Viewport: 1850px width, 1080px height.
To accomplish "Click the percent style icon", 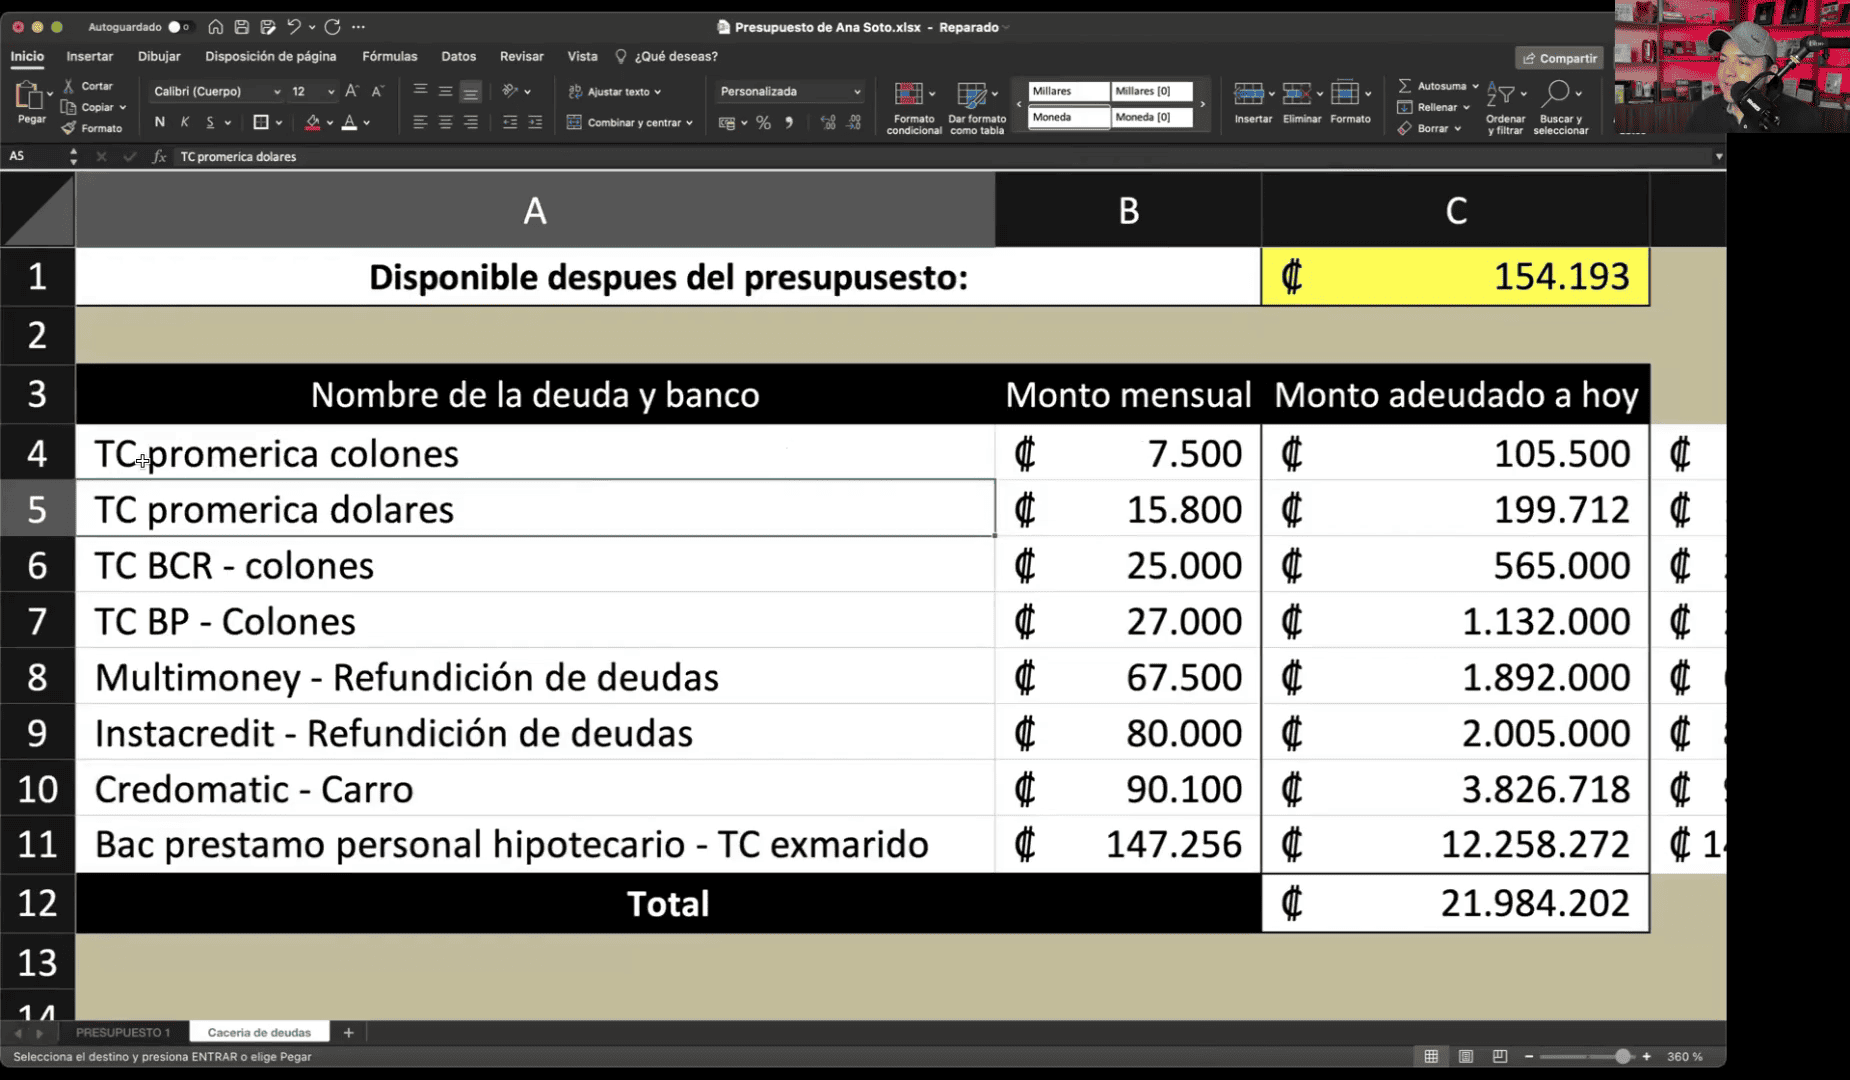I will (x=763, y=123).
